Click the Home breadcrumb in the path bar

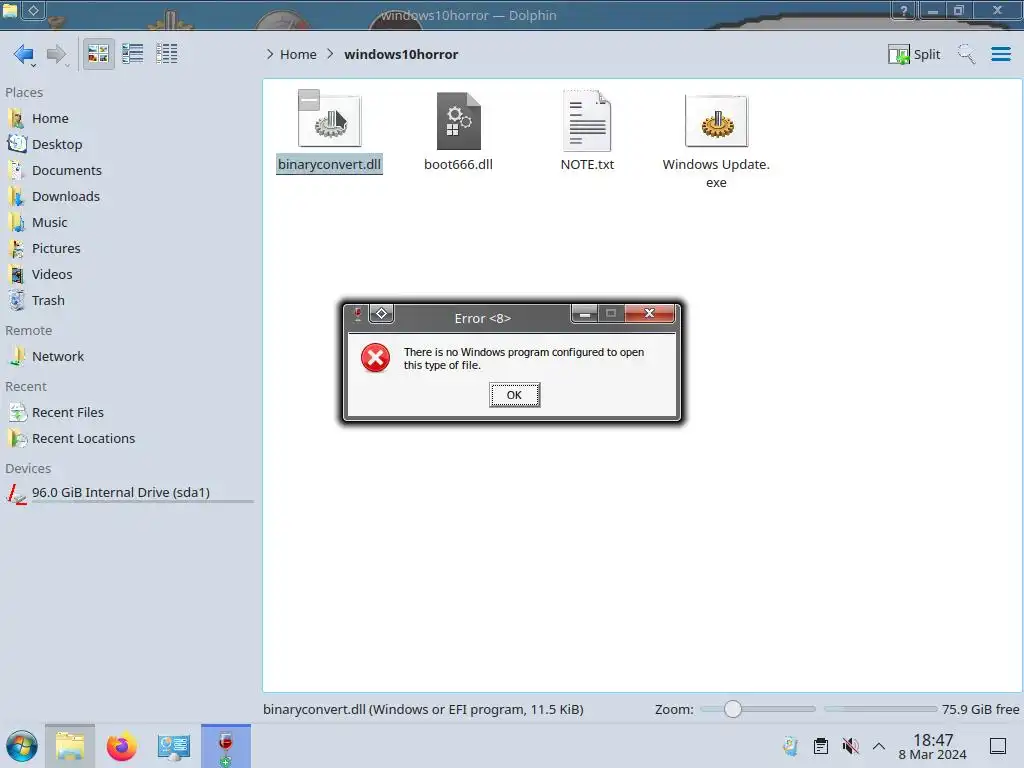[x=298, y=54]
